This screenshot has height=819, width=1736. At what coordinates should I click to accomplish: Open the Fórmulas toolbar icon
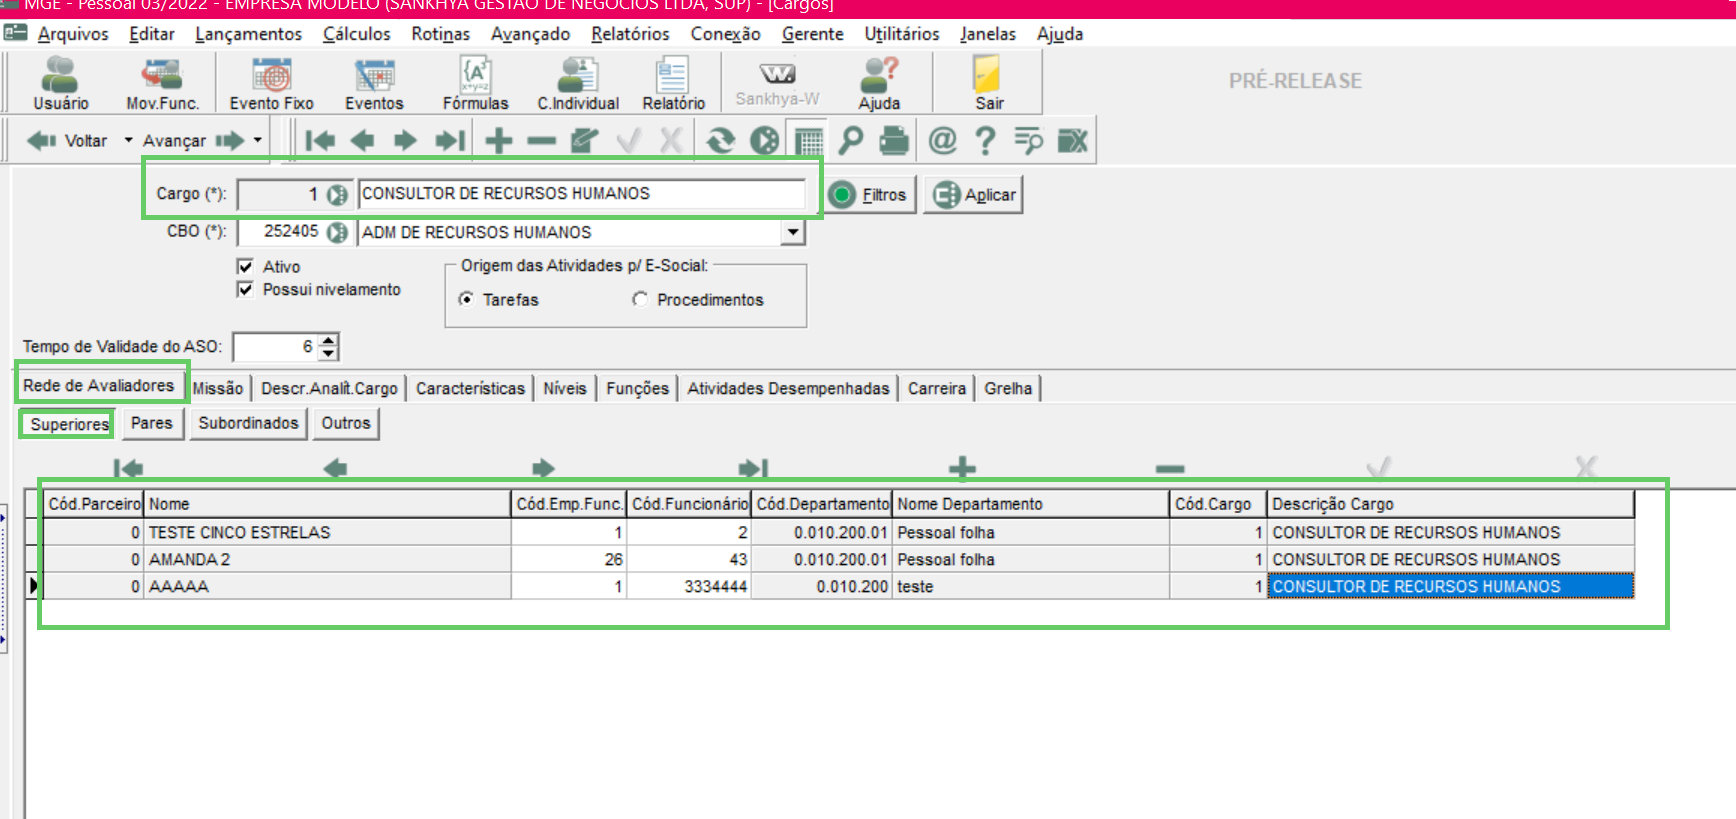475,82
